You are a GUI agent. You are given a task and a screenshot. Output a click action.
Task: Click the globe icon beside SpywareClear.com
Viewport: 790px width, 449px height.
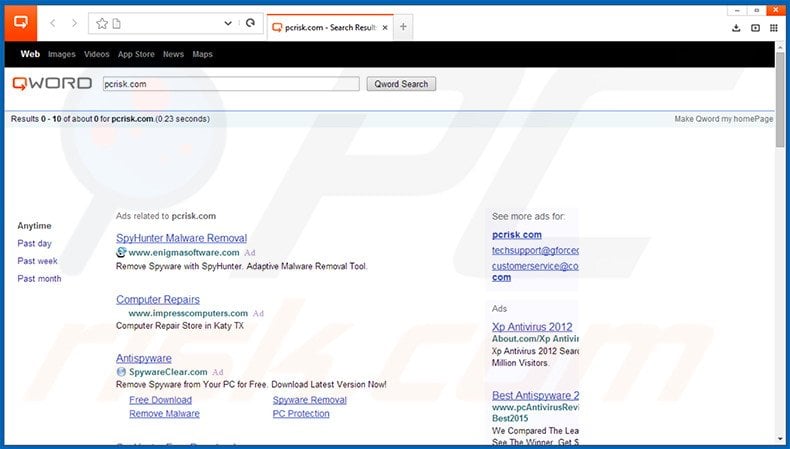(121, 372)
